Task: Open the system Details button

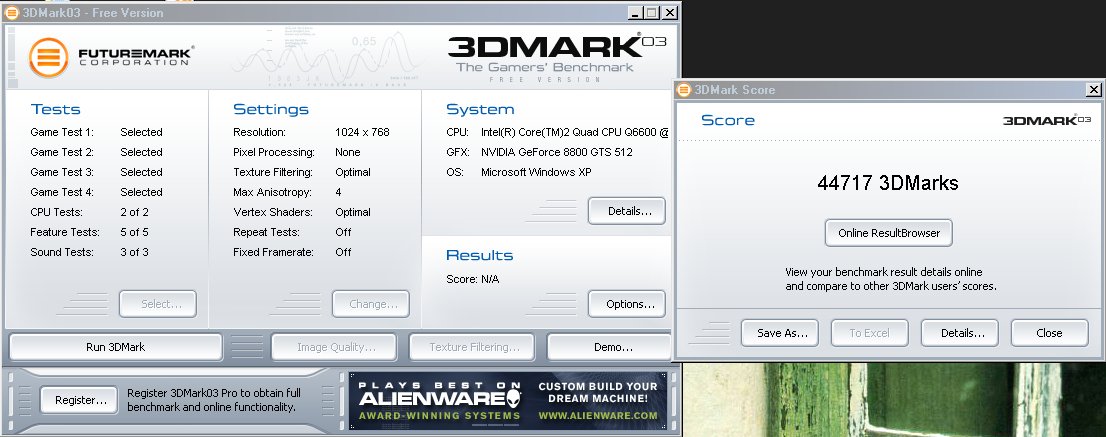Action: coord(626,211)
